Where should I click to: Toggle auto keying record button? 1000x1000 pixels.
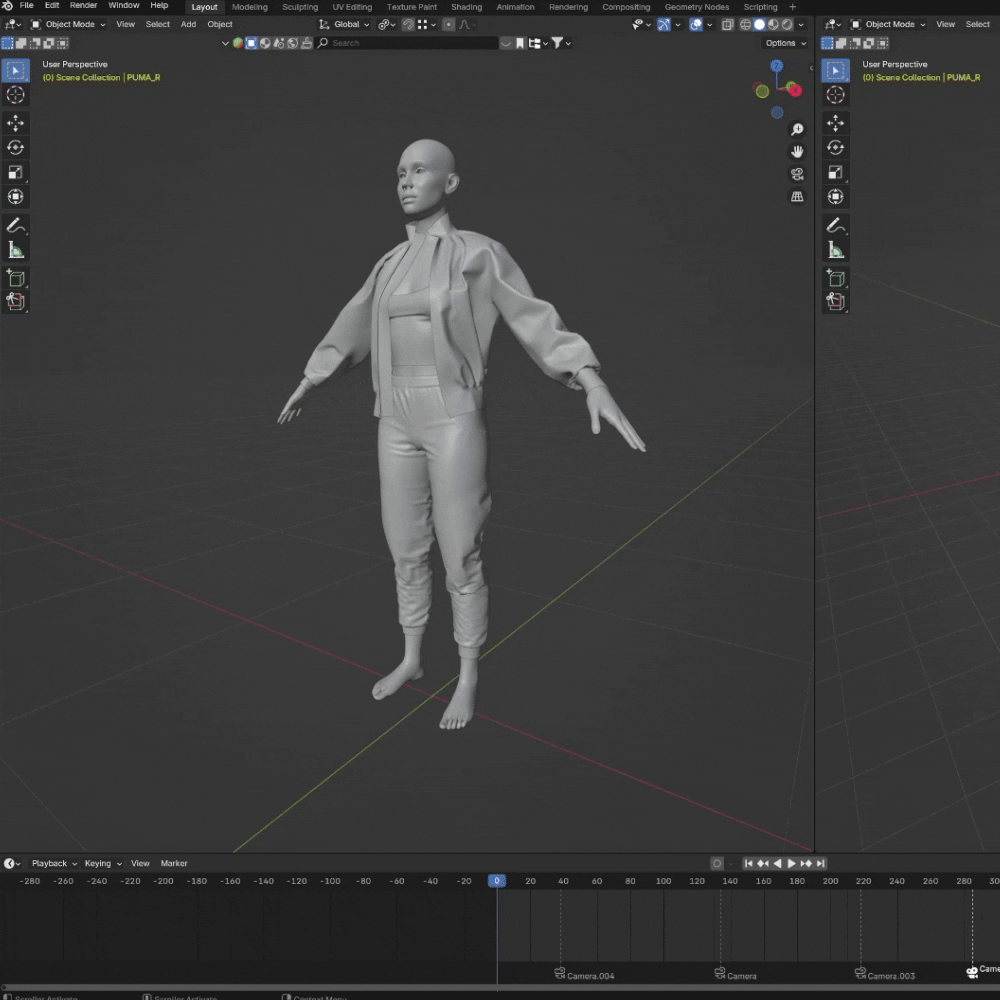coord(717,864)
